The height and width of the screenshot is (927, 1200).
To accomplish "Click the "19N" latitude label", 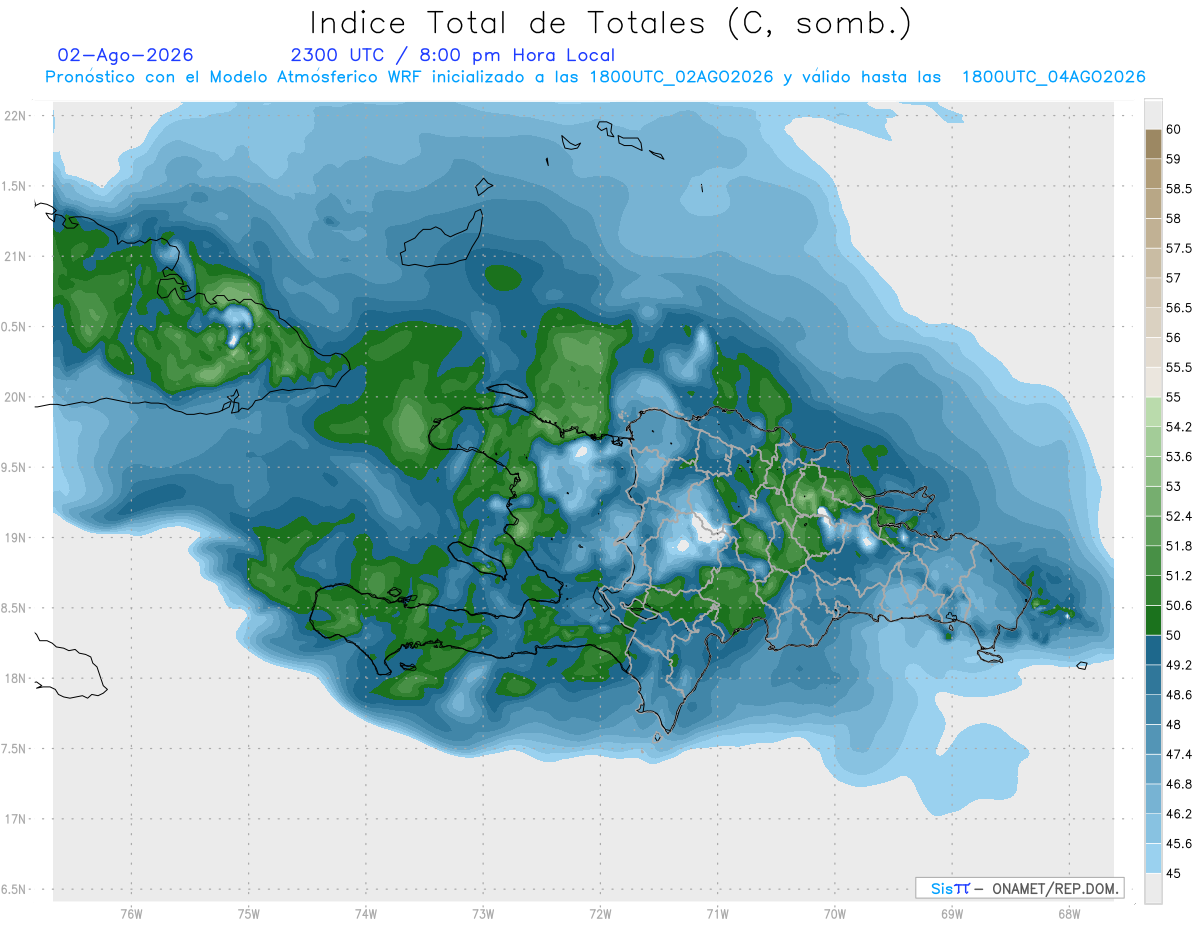I will 15,538.
